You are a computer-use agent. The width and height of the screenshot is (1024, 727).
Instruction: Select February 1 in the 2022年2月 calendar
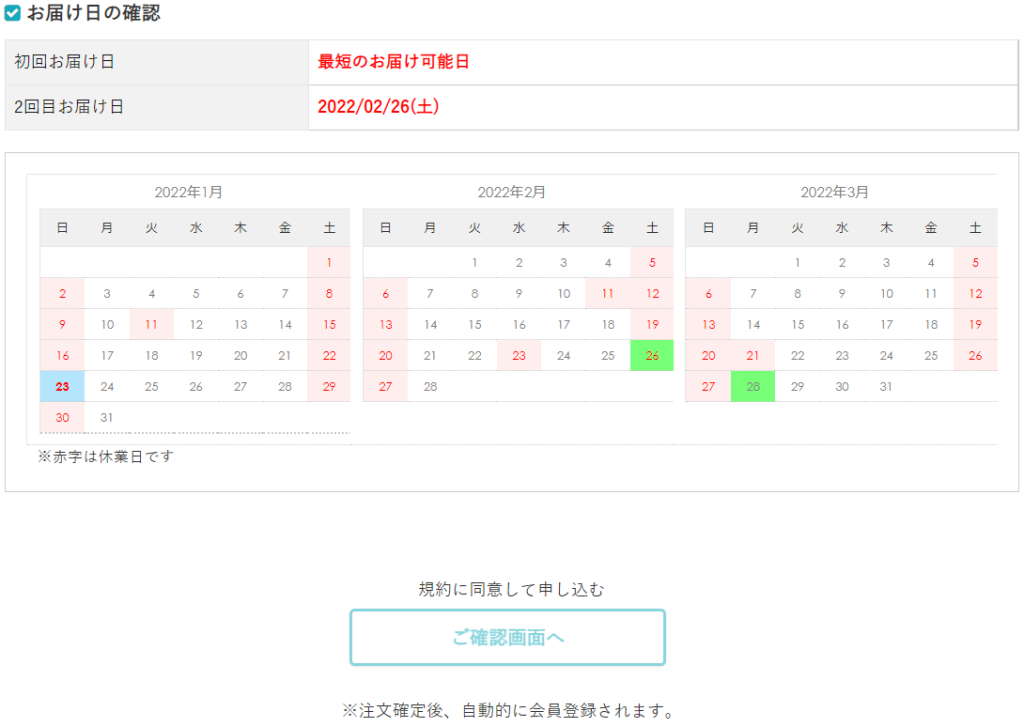(x=474, y=262)
